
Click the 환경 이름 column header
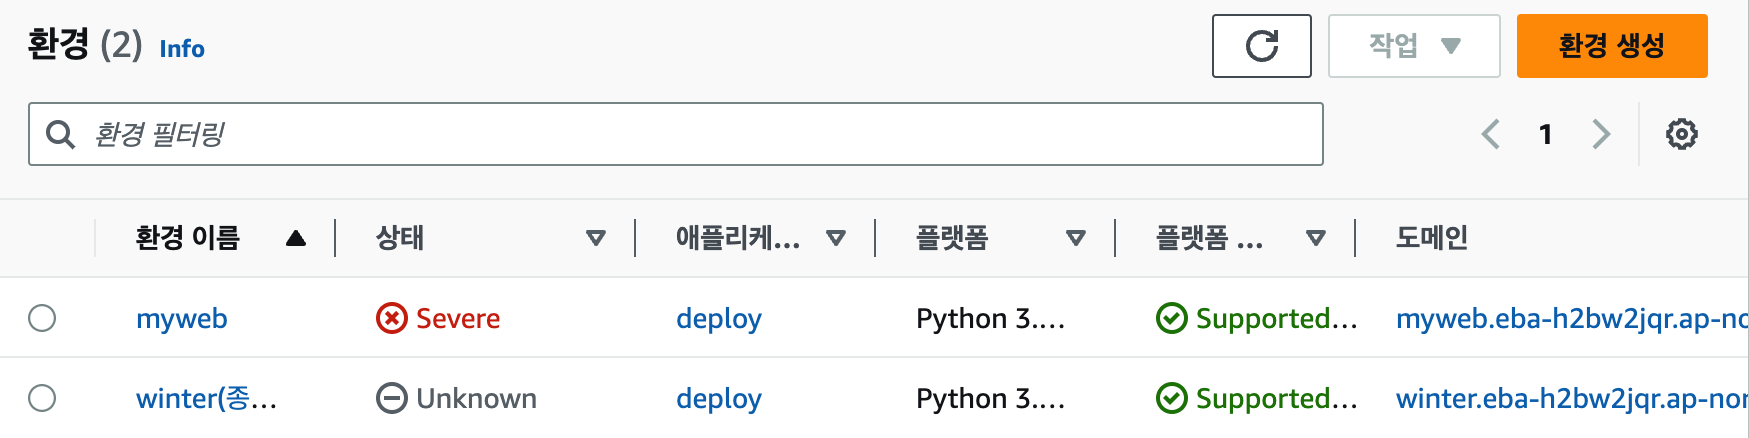click(188, 238)
